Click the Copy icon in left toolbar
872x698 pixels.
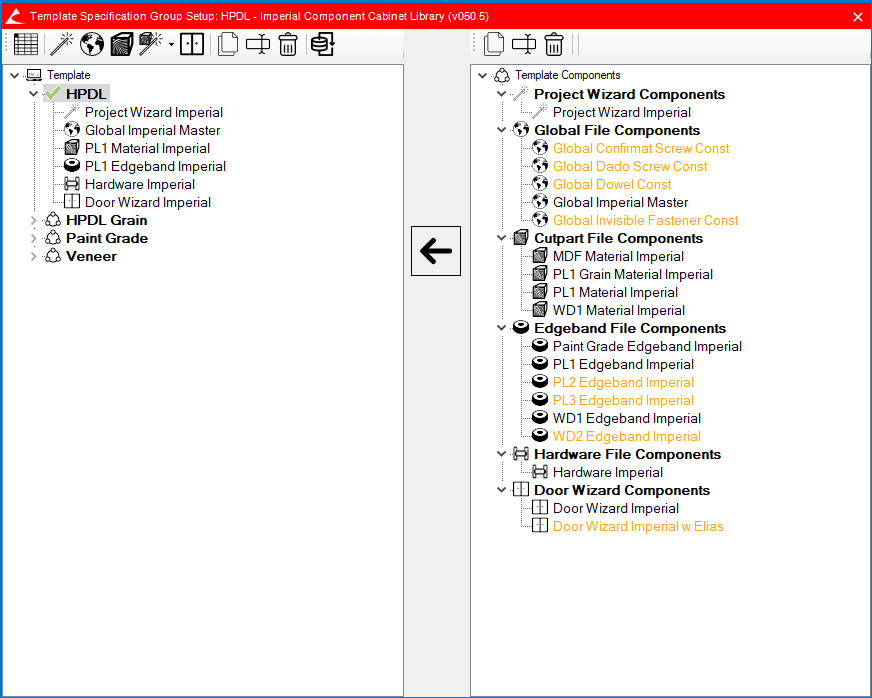point(227,44)
